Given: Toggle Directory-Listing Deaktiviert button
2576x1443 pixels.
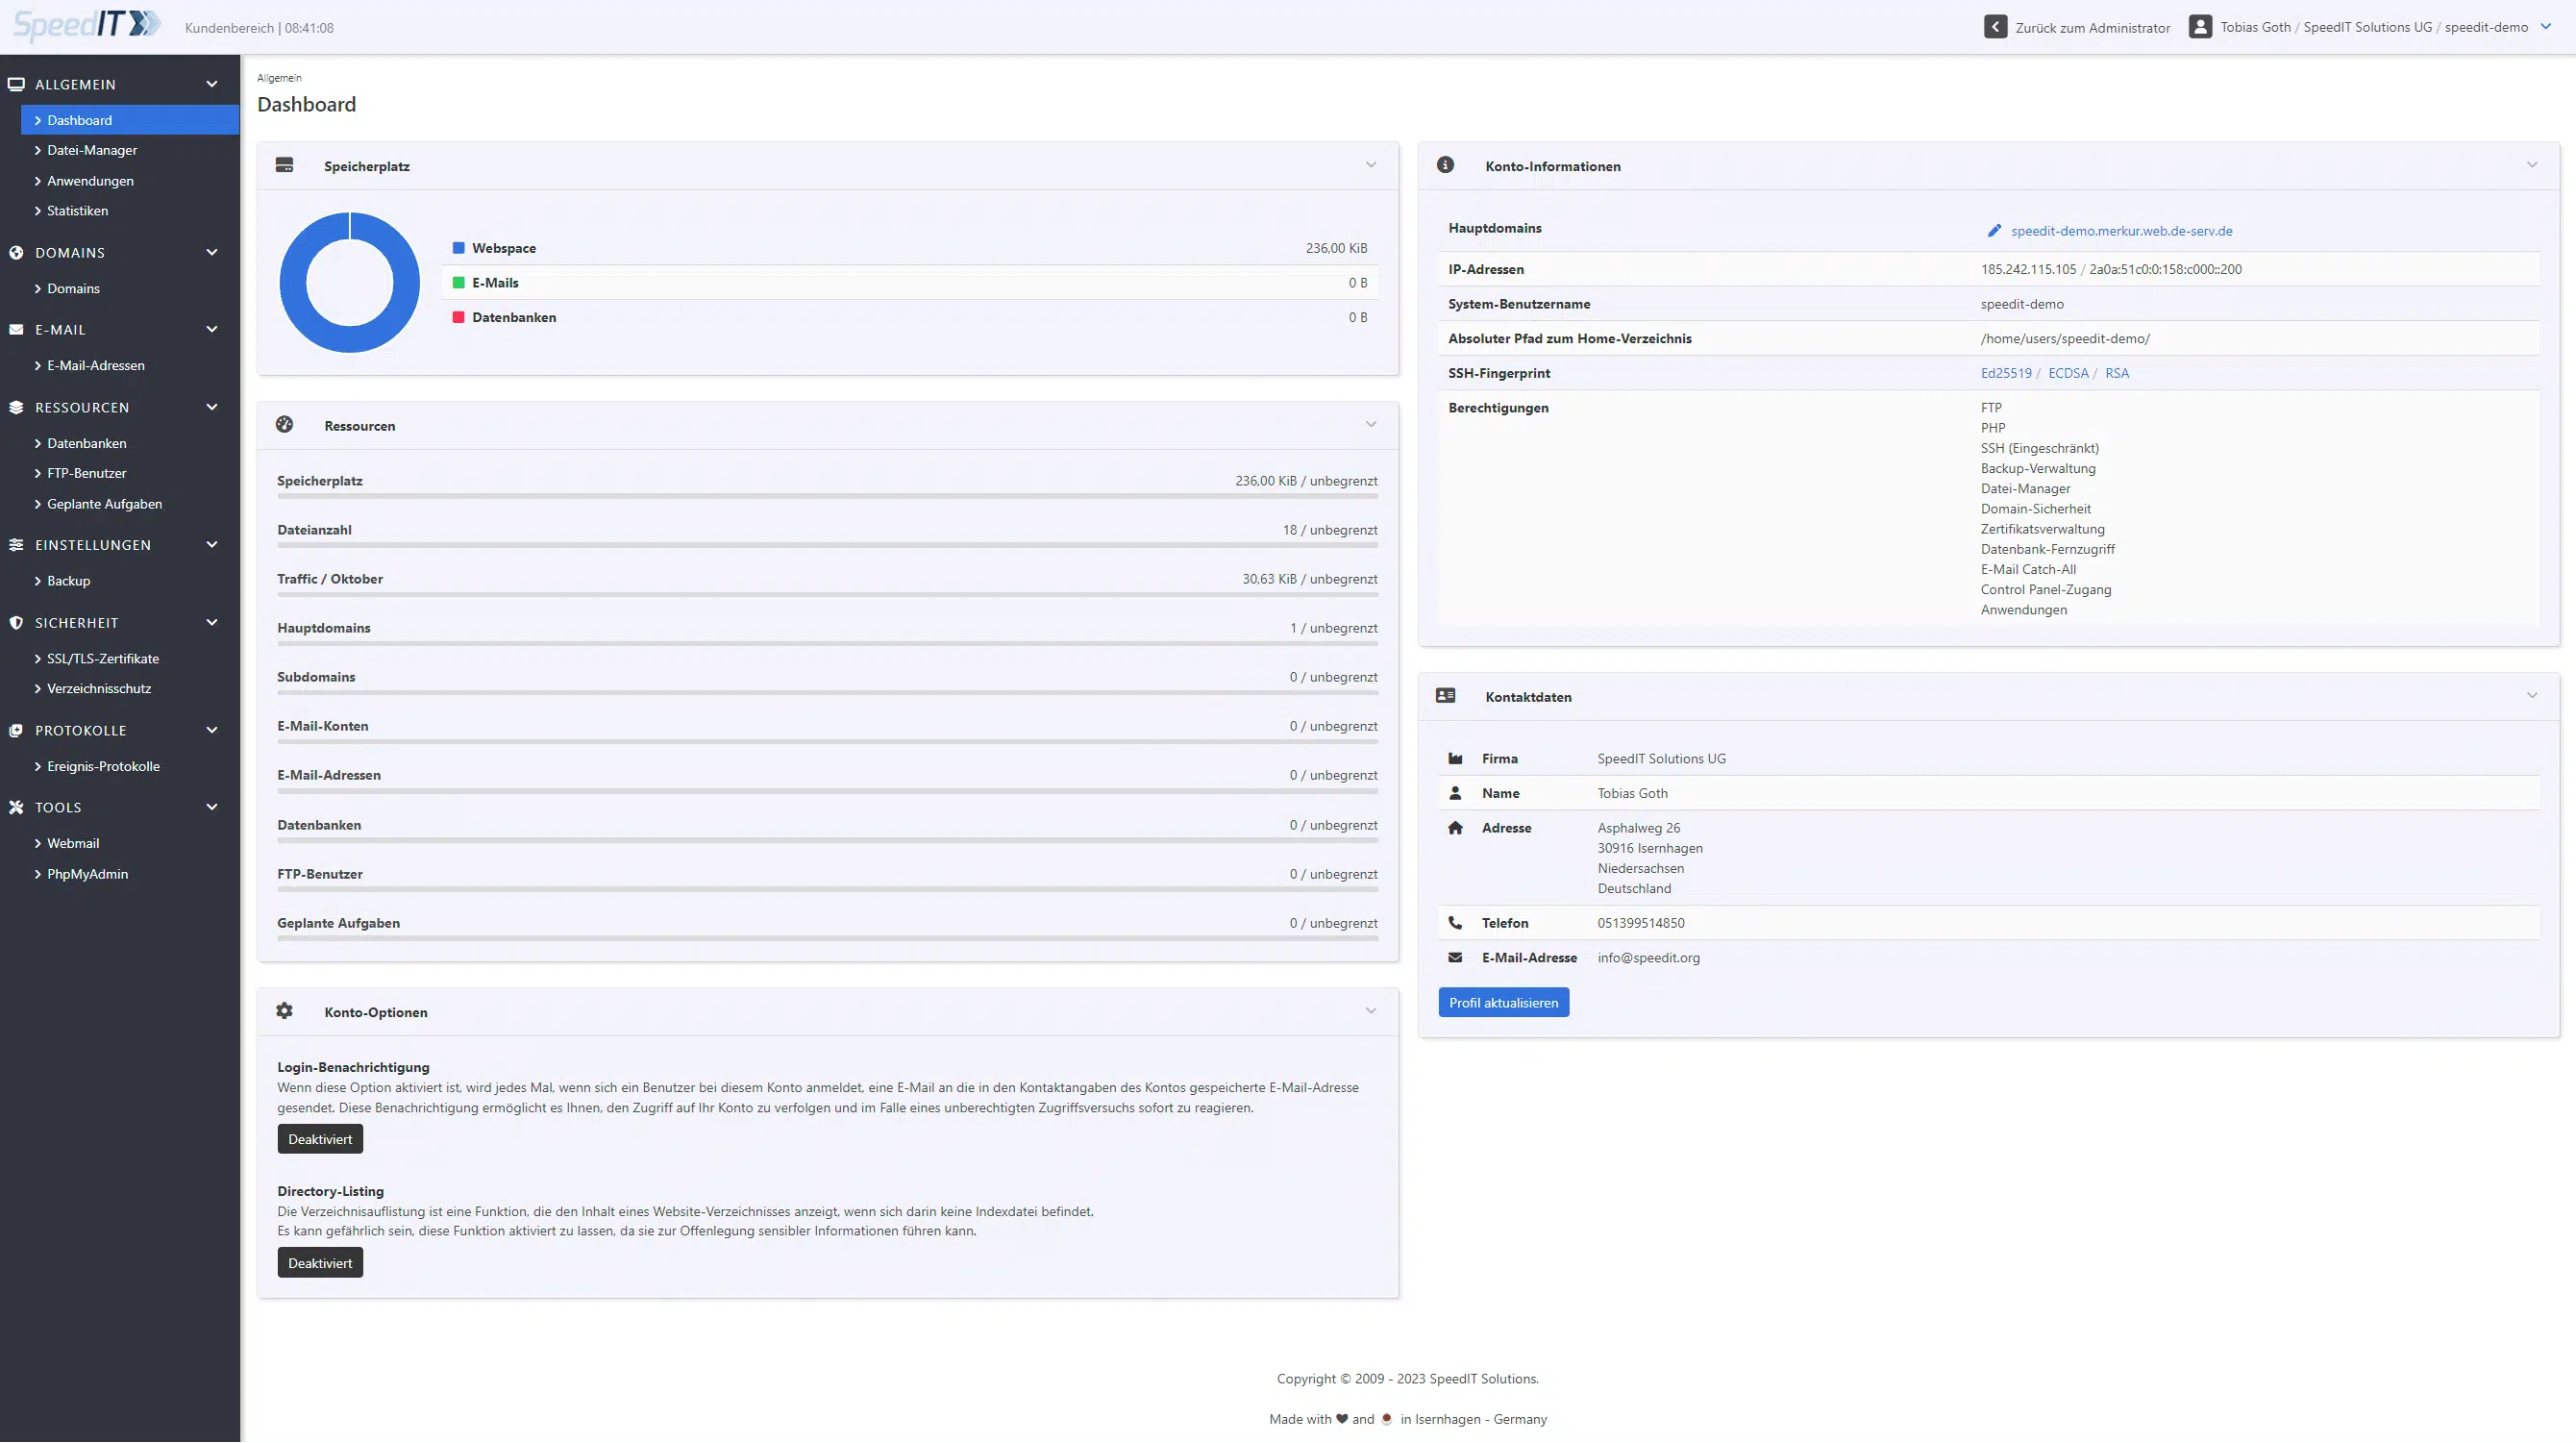Looking at the screenshot, I should [x=320, y=1263].
